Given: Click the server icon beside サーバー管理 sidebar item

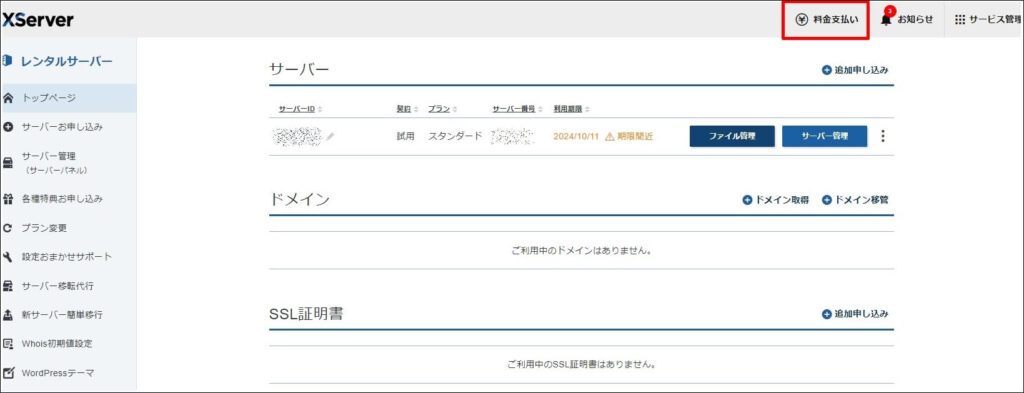Looking at the screenshot, I should 8,163.
